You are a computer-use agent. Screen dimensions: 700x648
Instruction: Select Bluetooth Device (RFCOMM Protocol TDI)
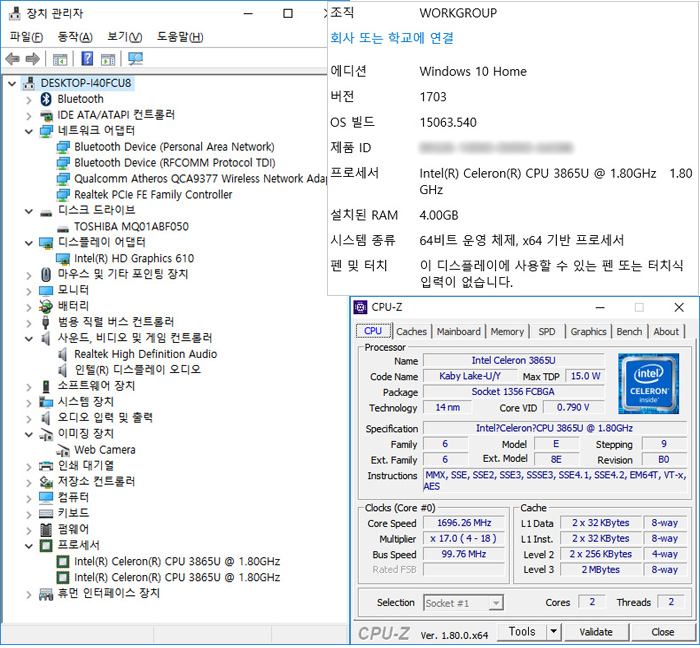175,163
